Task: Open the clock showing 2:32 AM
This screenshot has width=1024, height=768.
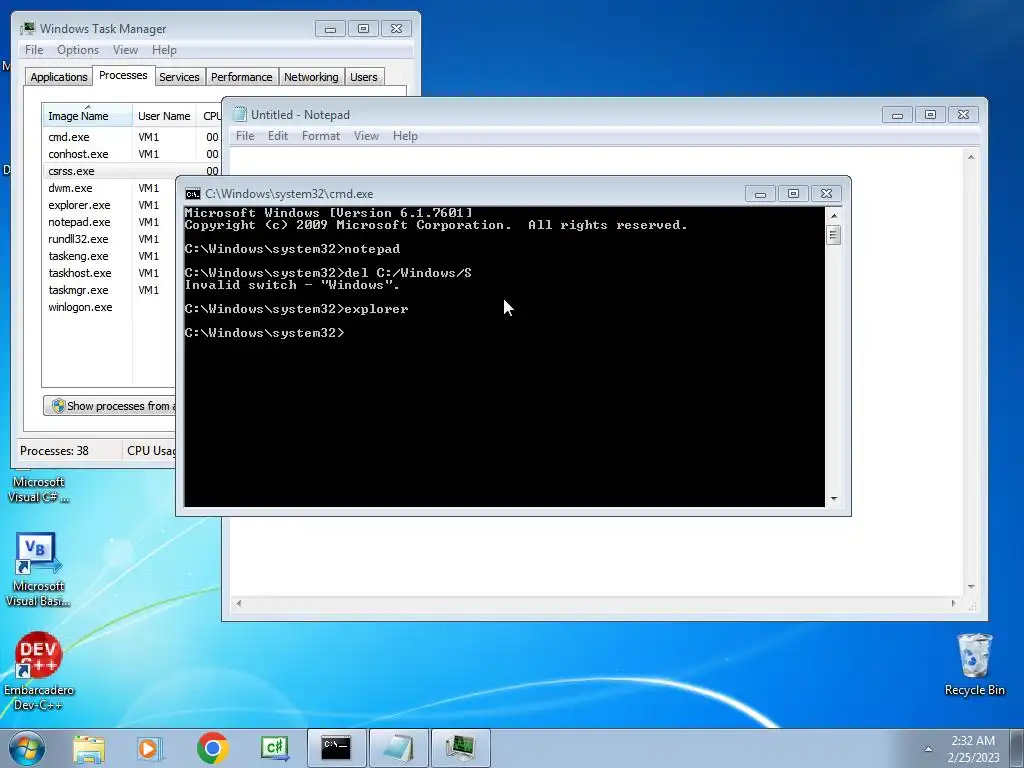Action: [973, 748]
